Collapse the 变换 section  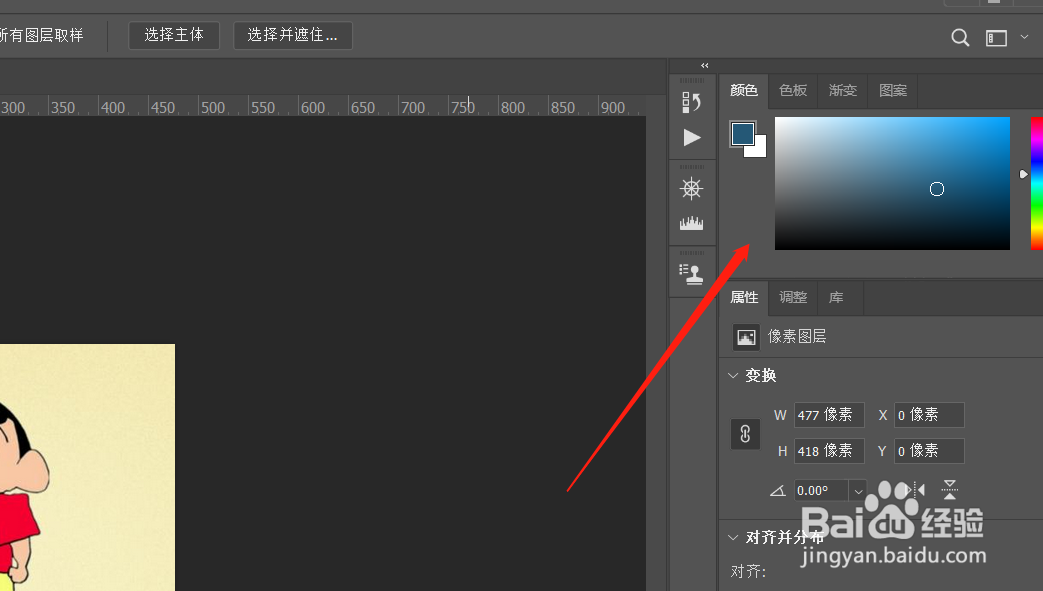tap(733, 375)
